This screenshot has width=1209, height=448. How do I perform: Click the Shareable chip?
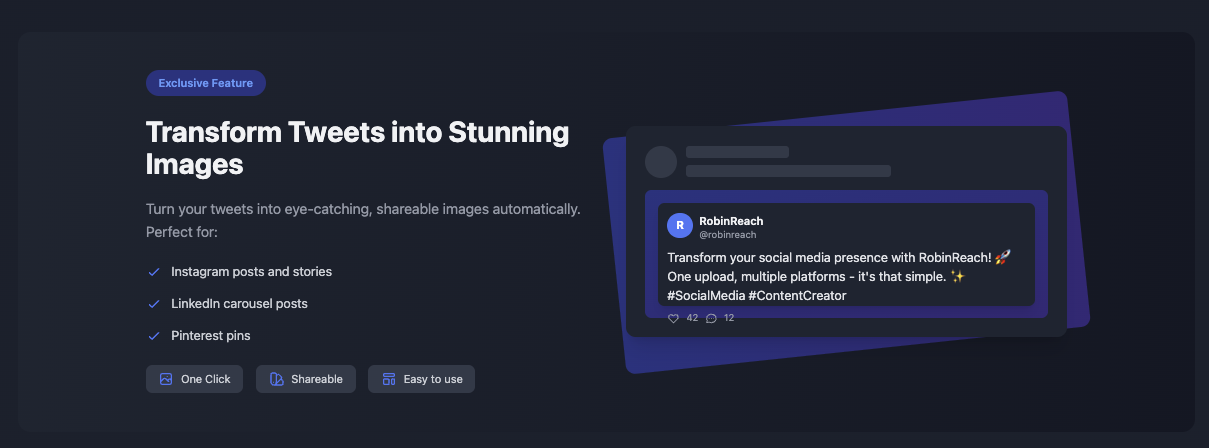pos(306,379)
